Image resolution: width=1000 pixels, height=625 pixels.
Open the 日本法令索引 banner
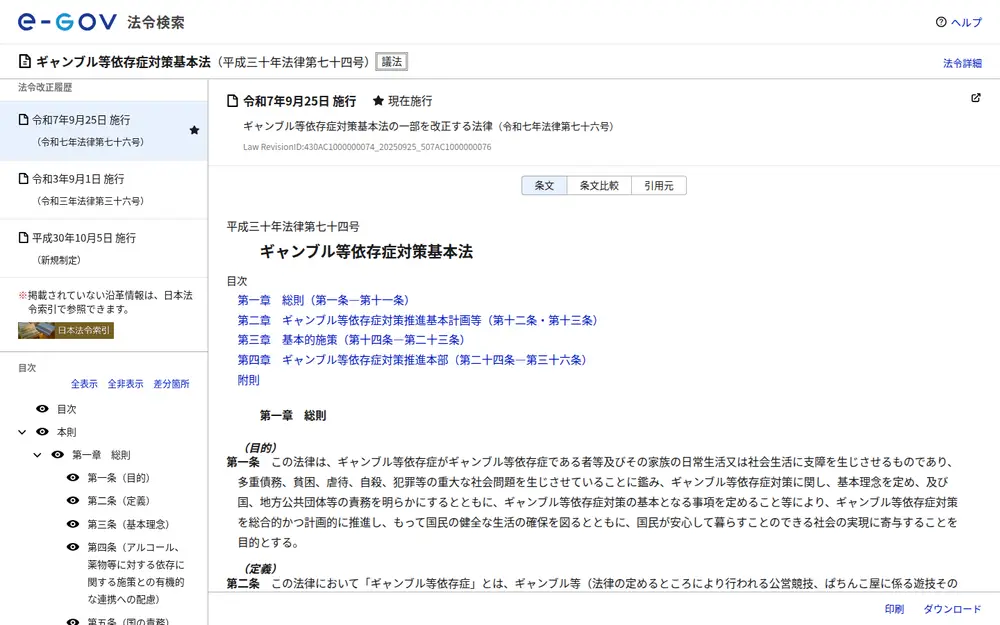pos(66,330)
